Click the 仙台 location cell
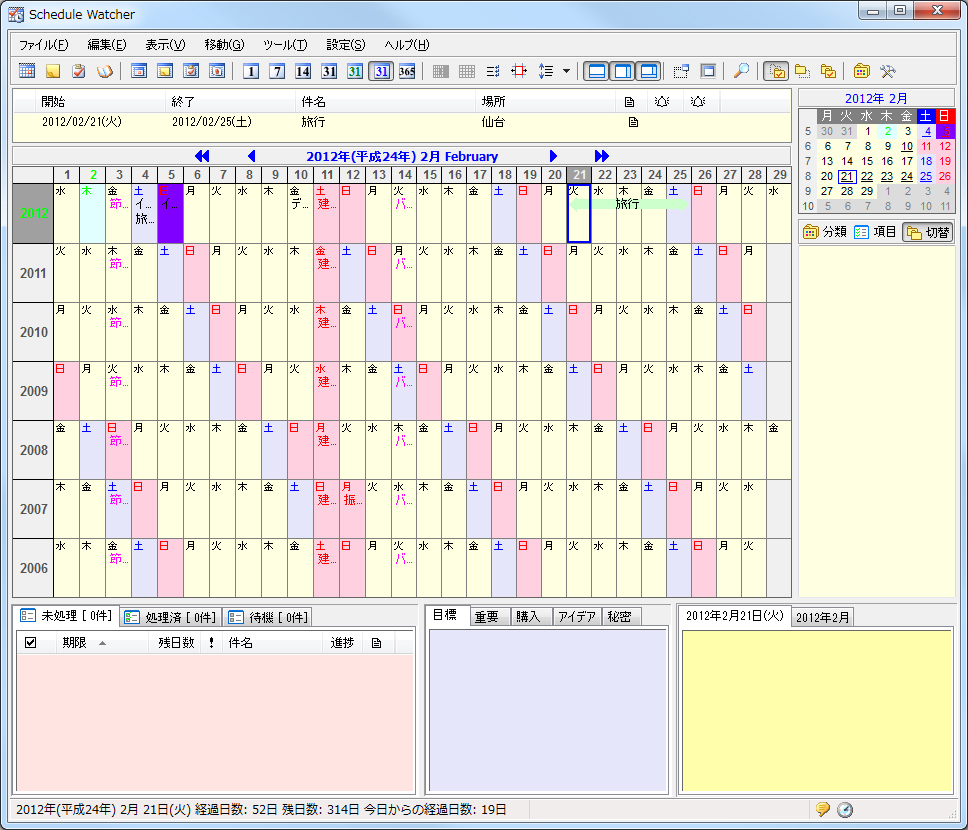 pyautogui.click(x=493, y=122)
